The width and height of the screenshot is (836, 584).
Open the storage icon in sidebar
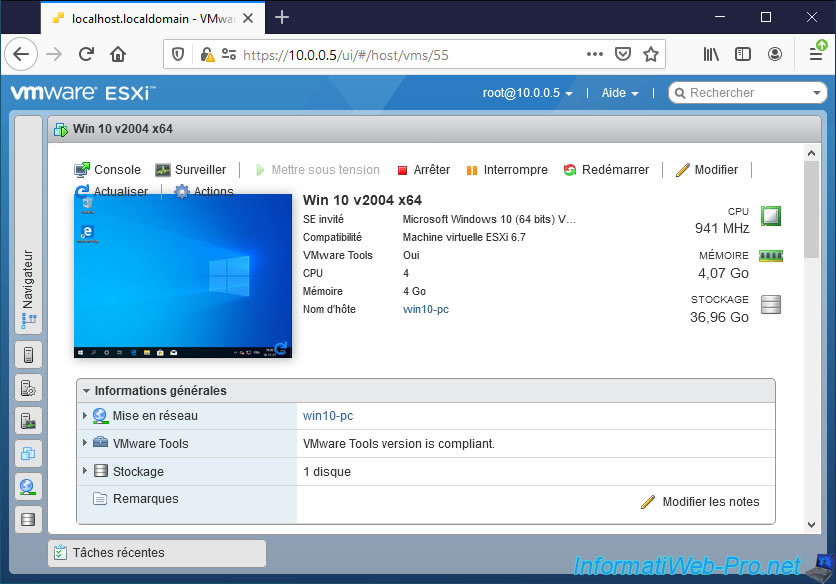28,519
